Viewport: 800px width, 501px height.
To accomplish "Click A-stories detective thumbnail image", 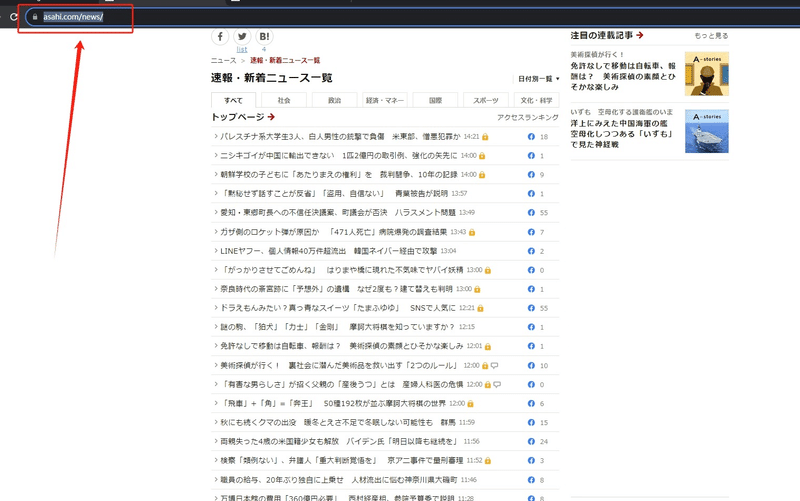I will click(706, 73).
